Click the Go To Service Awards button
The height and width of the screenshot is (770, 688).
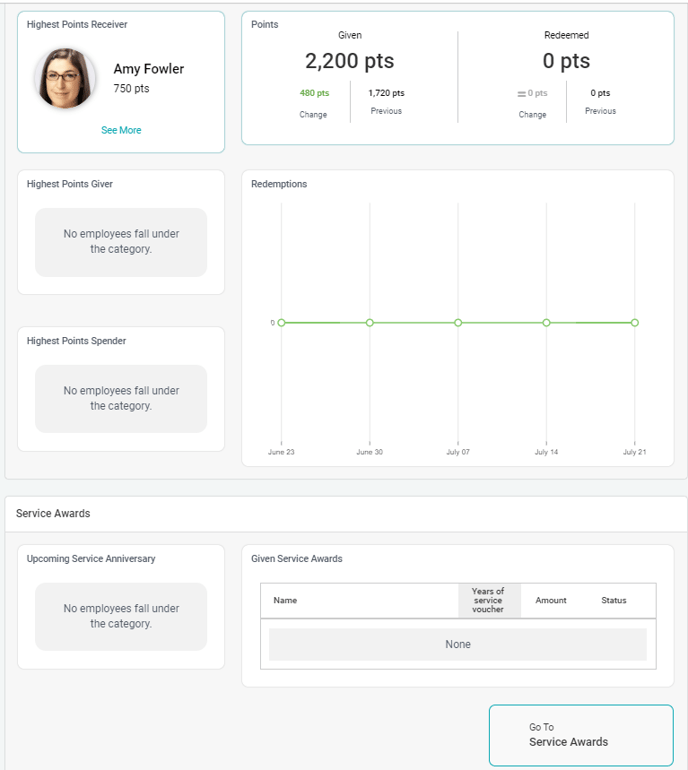[580, 735]
